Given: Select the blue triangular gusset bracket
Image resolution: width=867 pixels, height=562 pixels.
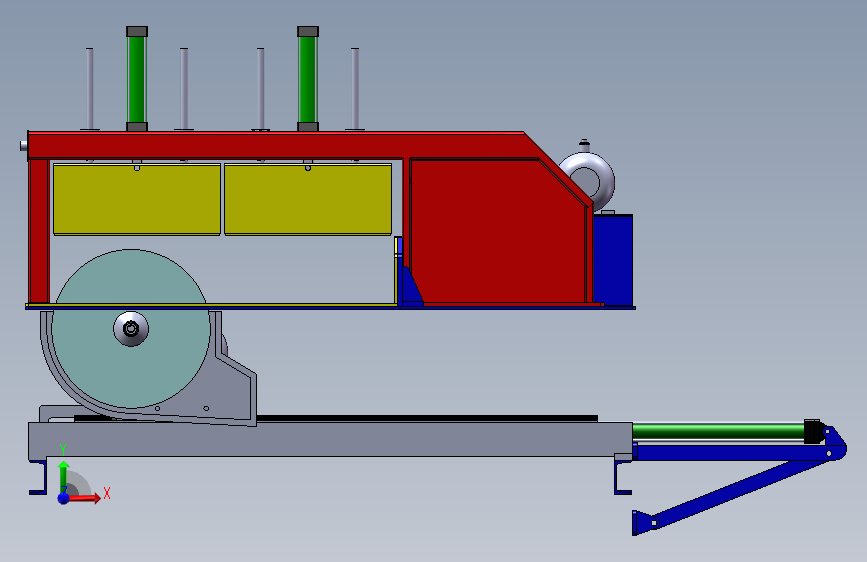Looking at the screenshot, I should pos(412,287).
